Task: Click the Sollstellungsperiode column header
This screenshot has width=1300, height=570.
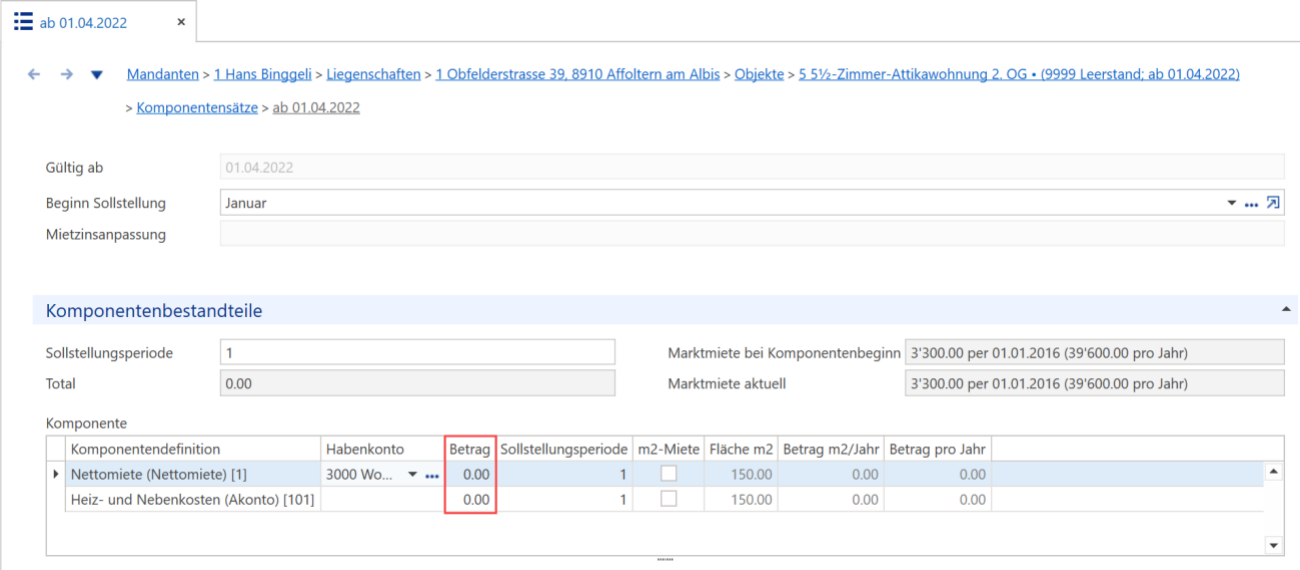Action: pyautogui.click(x=564, y=449)
